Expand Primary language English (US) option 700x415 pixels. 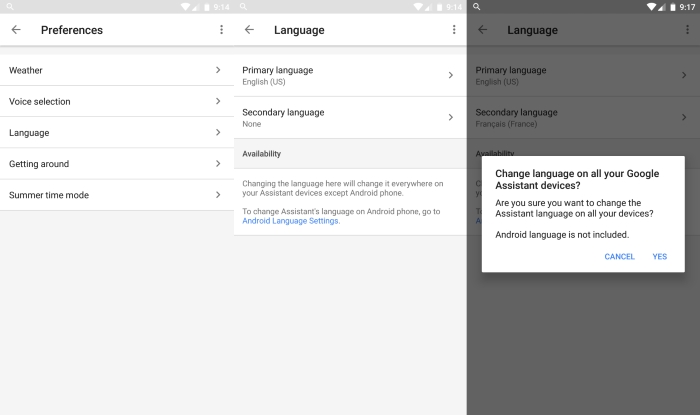click(x=277, y=75)
